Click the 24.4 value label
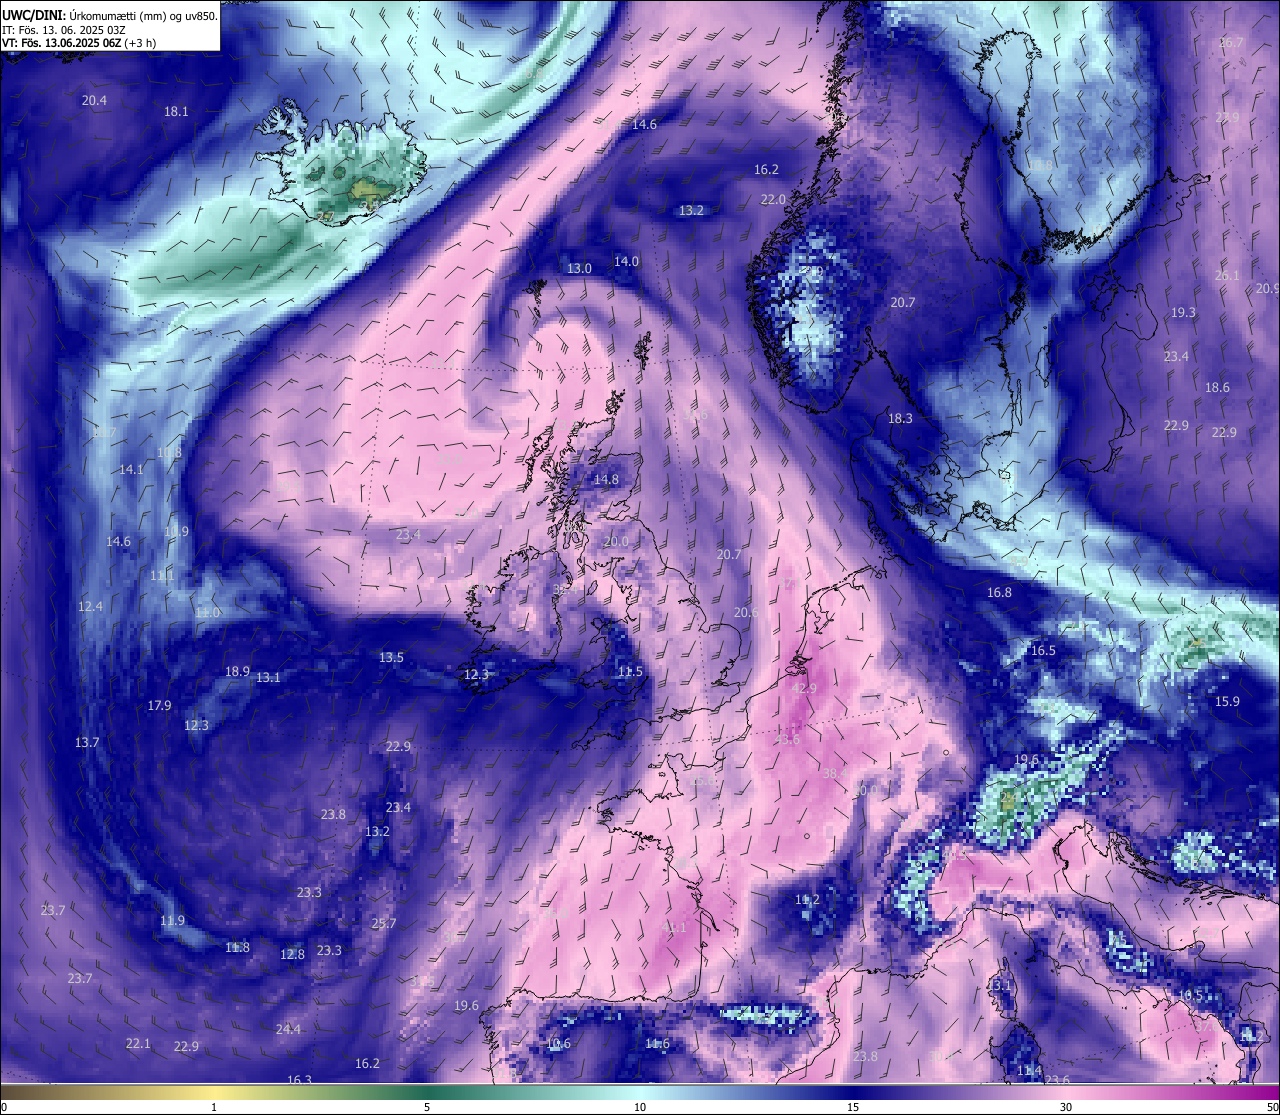 pyautogui.click(x=288, y=1030)
